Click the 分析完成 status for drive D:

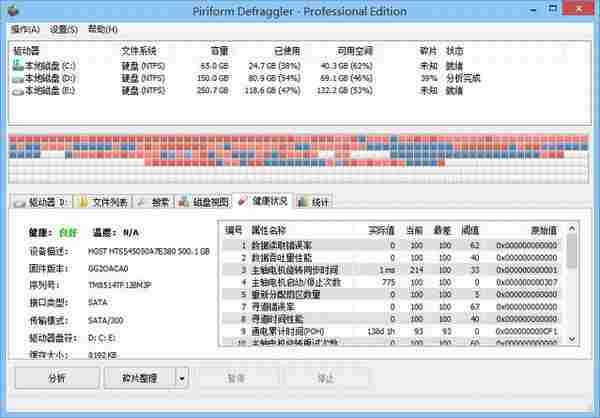click(463, 78)
